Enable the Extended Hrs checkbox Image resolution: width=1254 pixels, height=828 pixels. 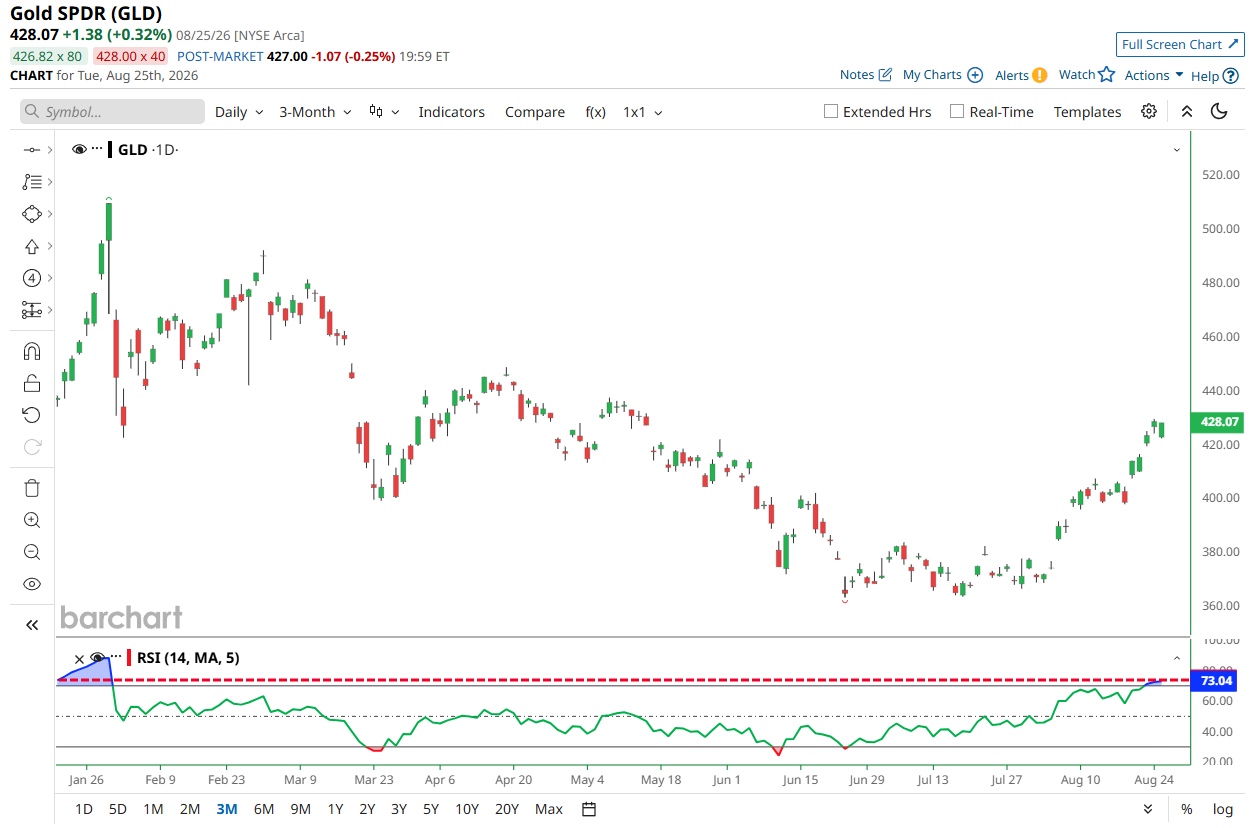[x=830, y=111]
